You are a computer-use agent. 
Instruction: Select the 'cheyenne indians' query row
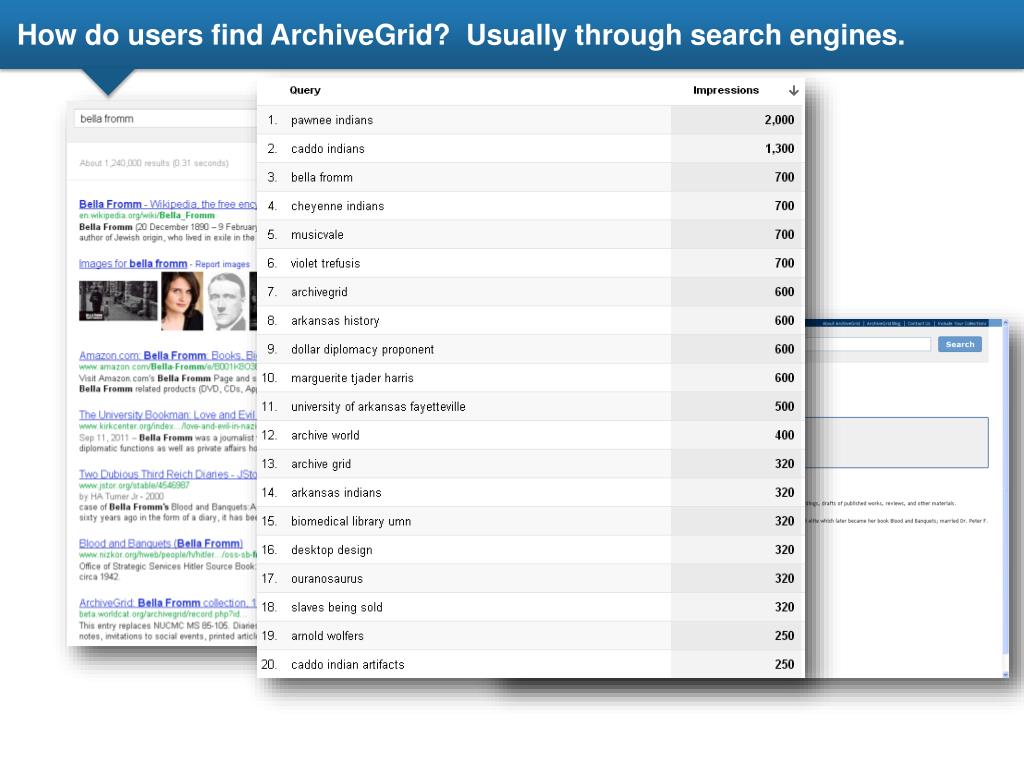(530, 206)
